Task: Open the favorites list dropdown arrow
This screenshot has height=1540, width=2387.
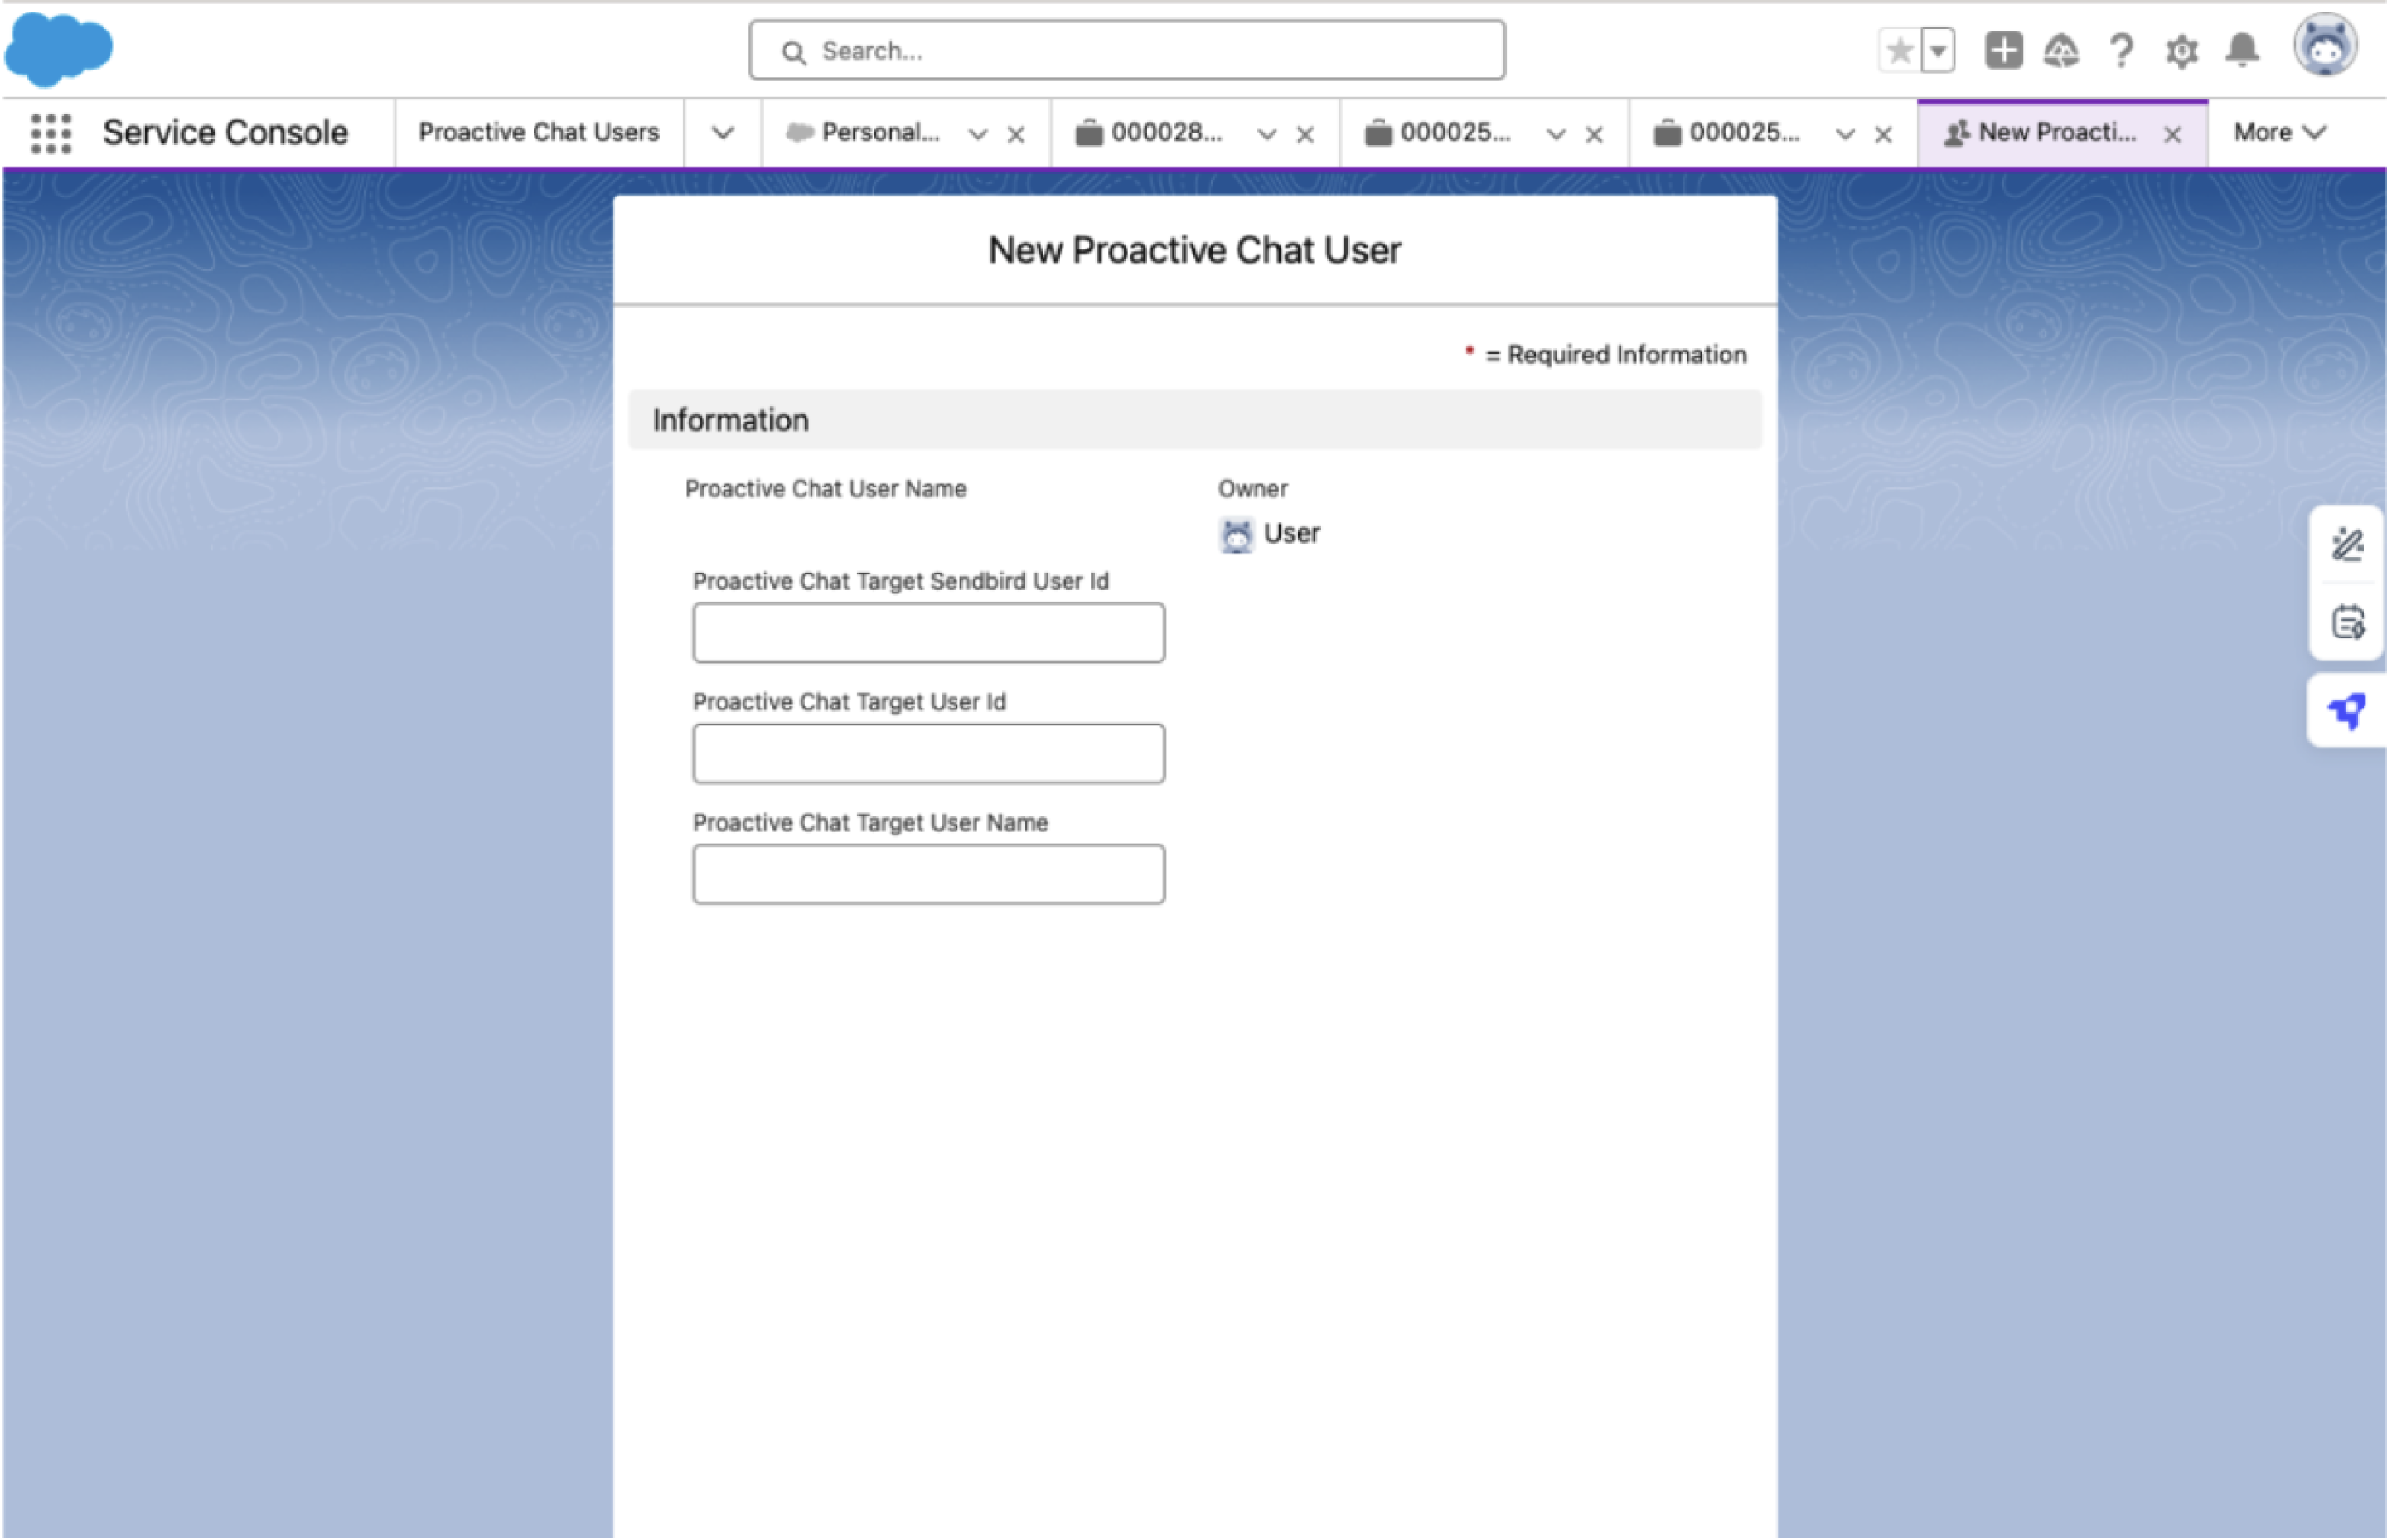Action: (1938, 50)
